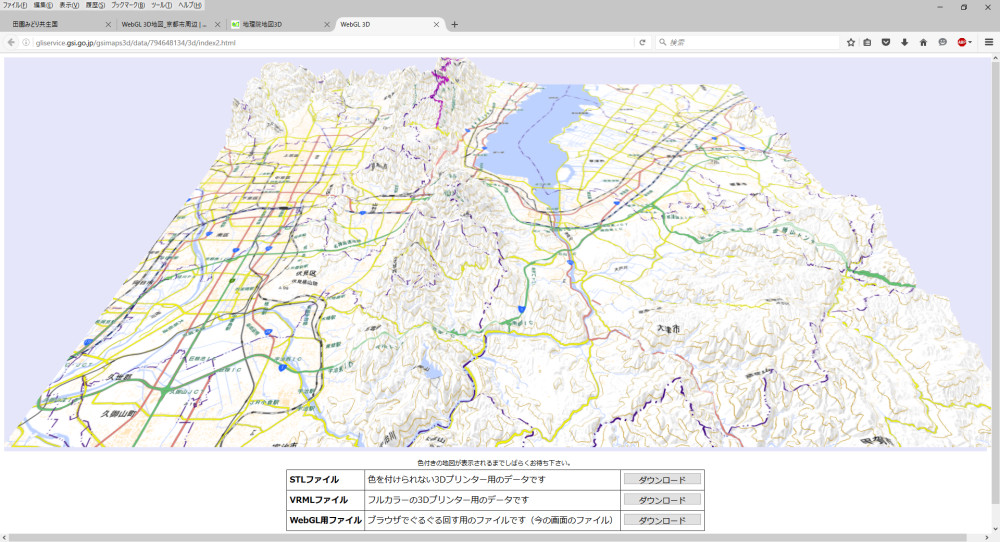Go to the home page icon

point(923,42)
